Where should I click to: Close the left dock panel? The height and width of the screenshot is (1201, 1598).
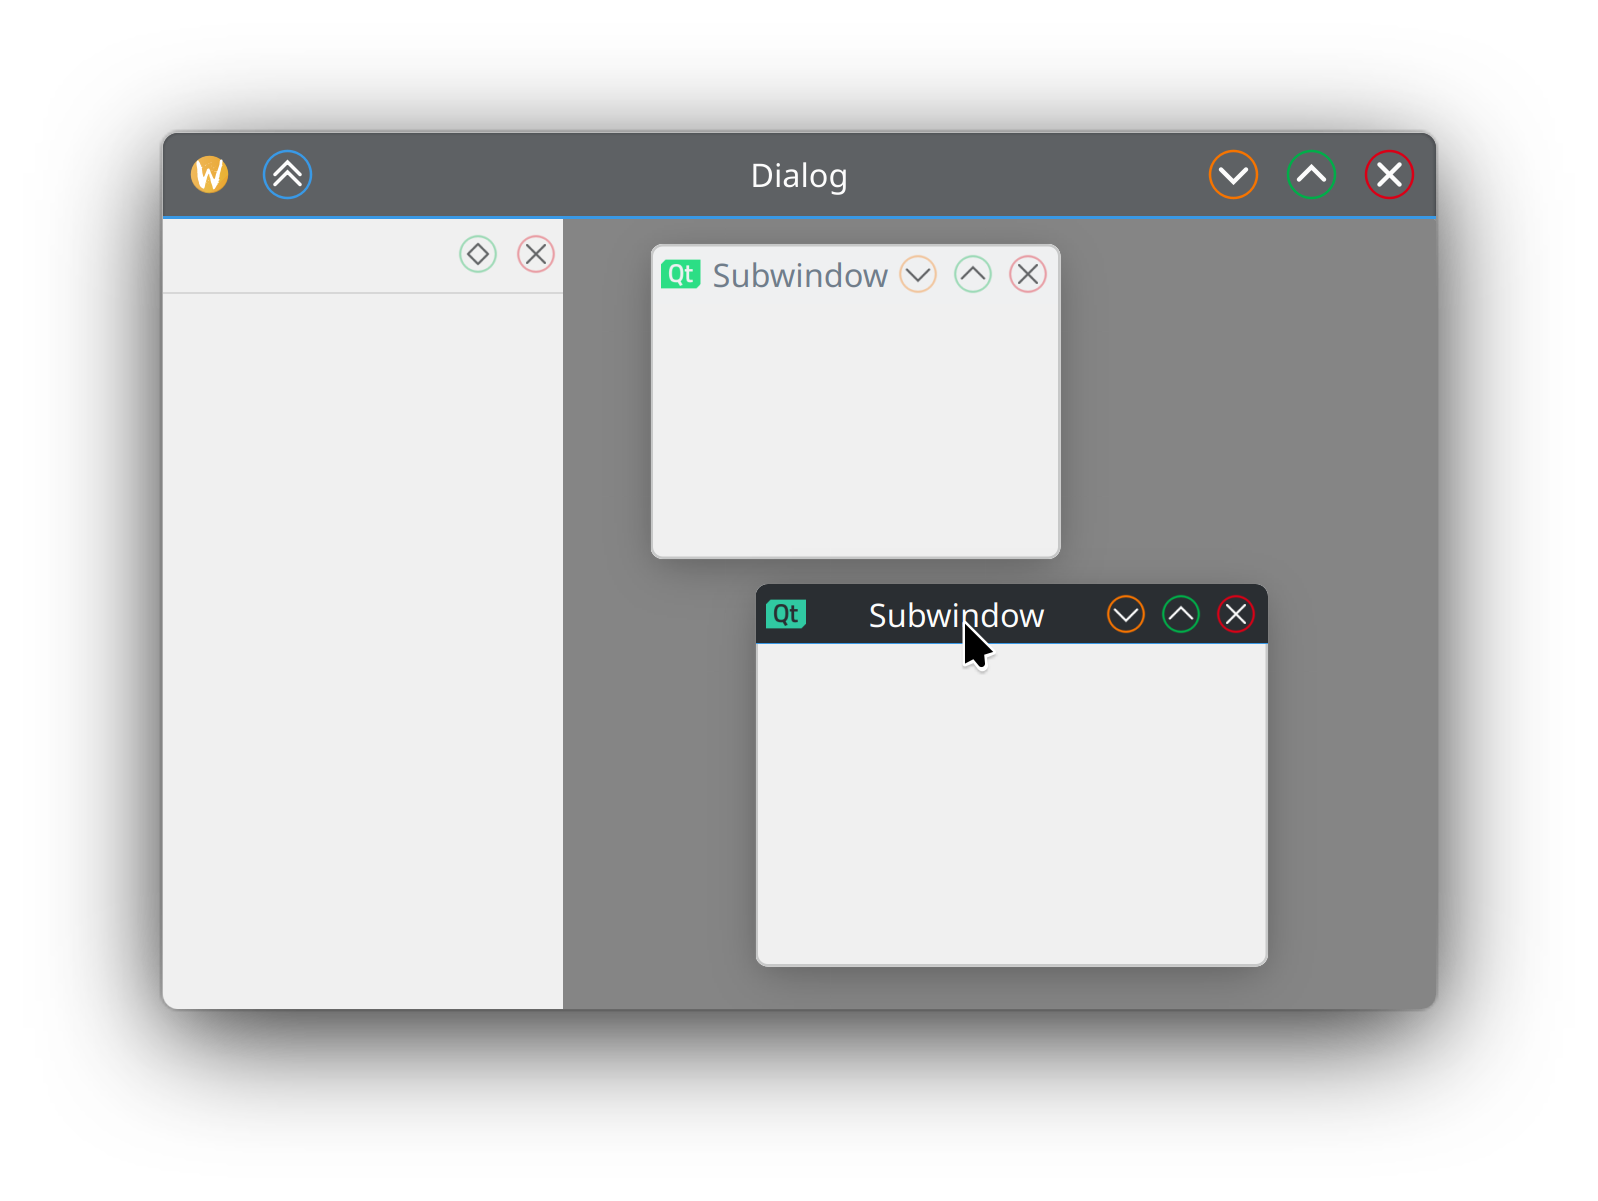[536, 254]
